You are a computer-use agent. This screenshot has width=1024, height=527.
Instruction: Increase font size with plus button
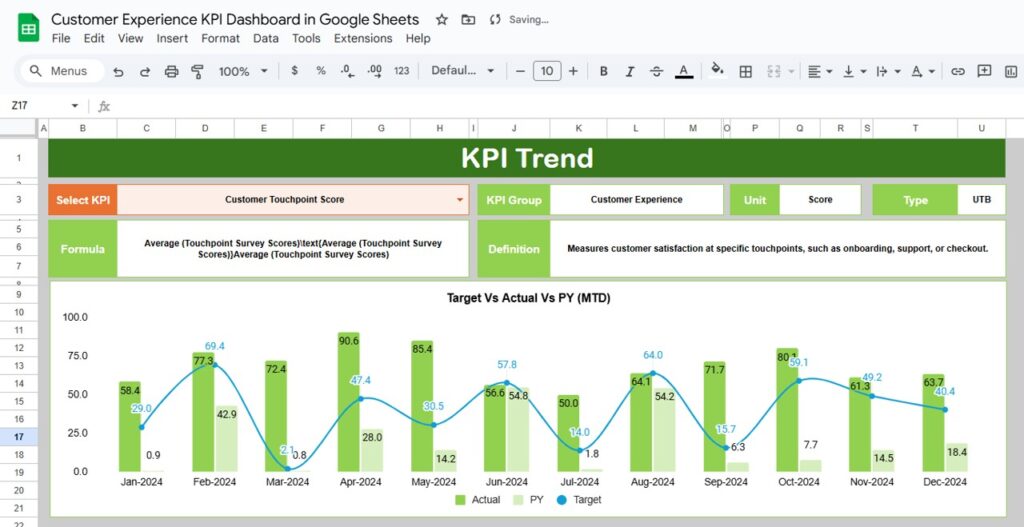pyautogui.click(x=573, y=71)
